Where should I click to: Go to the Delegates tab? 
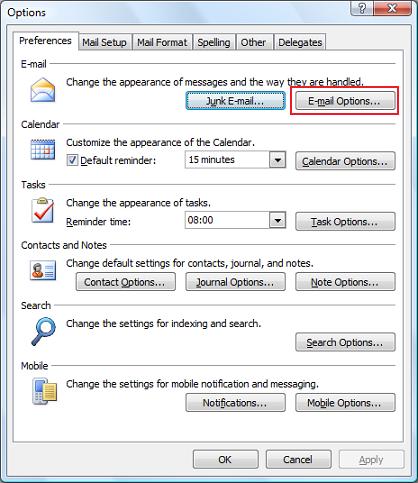tap(300, 42)
